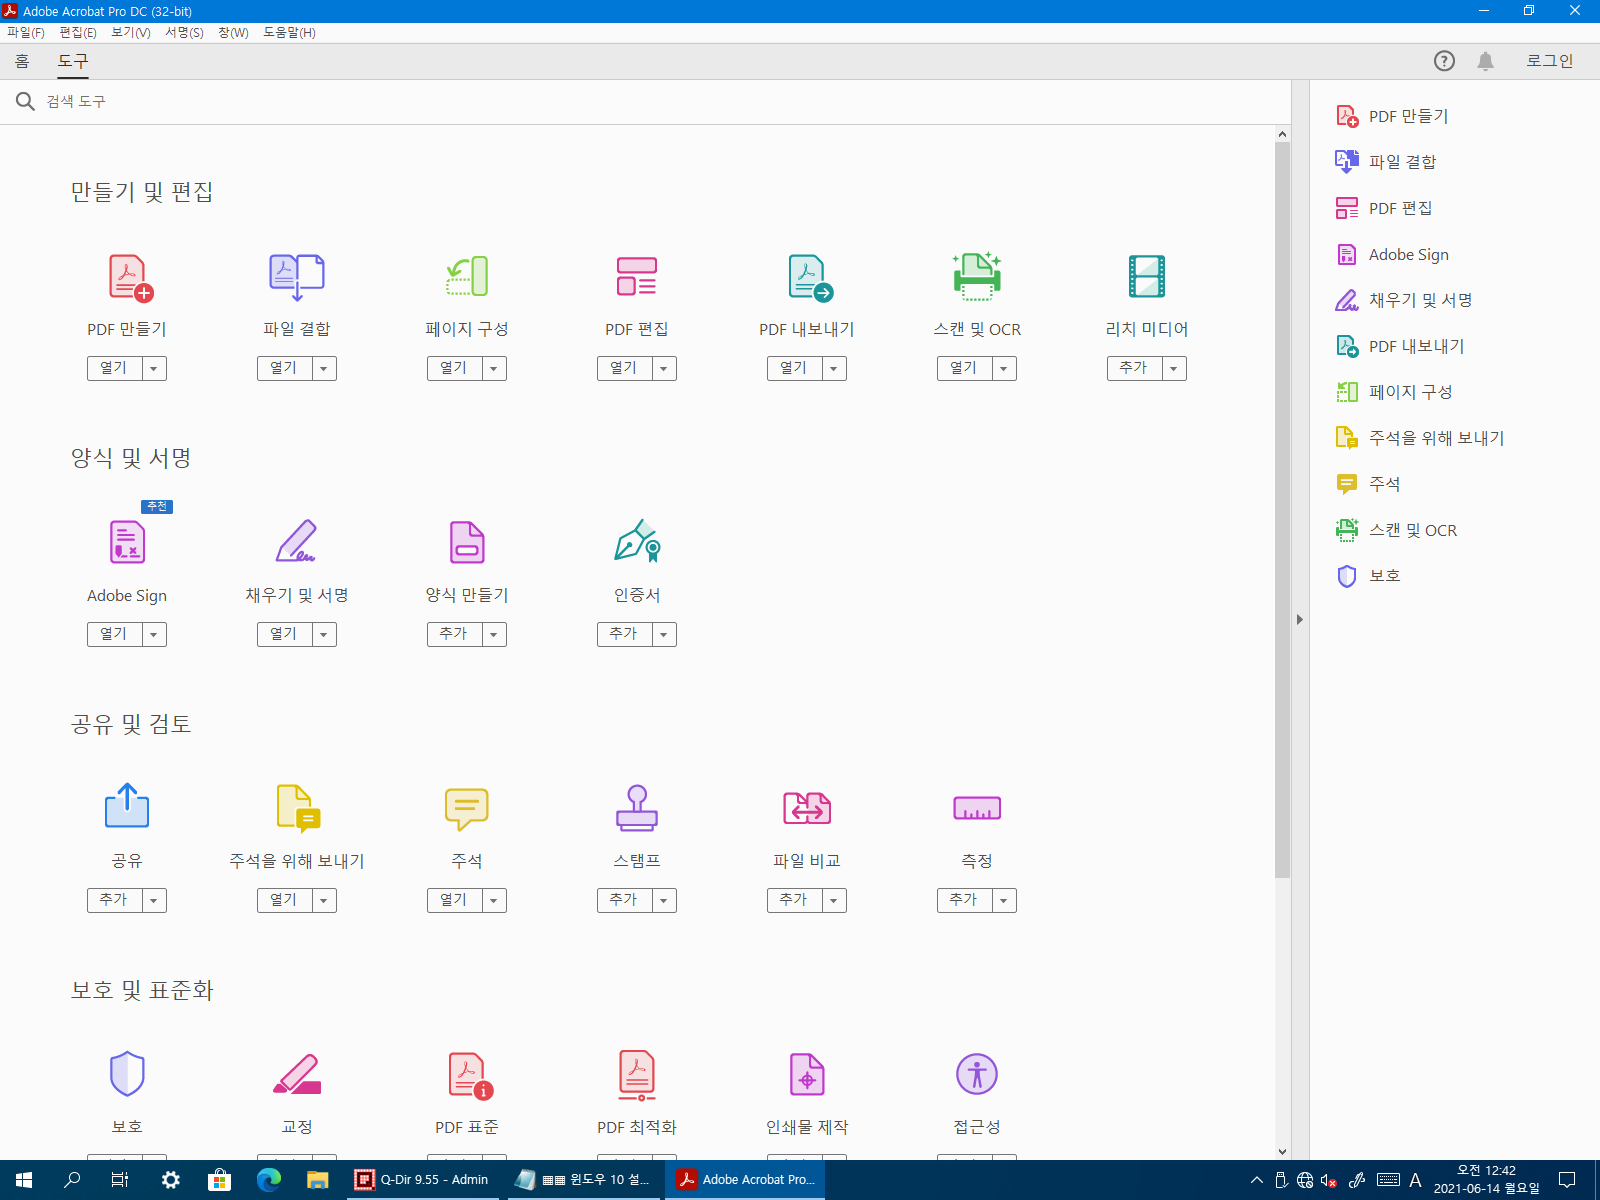
Task: Expand dropdown arrow next to 리치 미디어 추가
Action: coord(1174,368)
